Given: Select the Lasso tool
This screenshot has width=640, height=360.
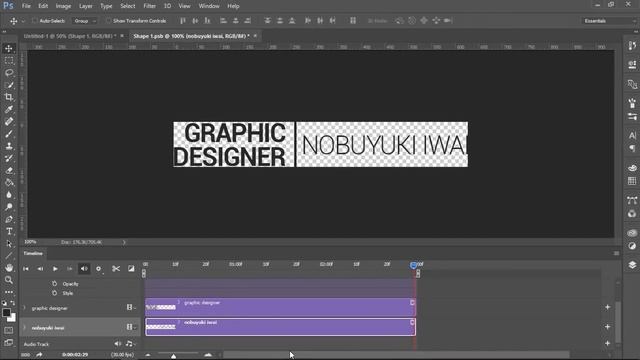Looking at the screenshot, I should pyautogui.click(x=9, y=73).
